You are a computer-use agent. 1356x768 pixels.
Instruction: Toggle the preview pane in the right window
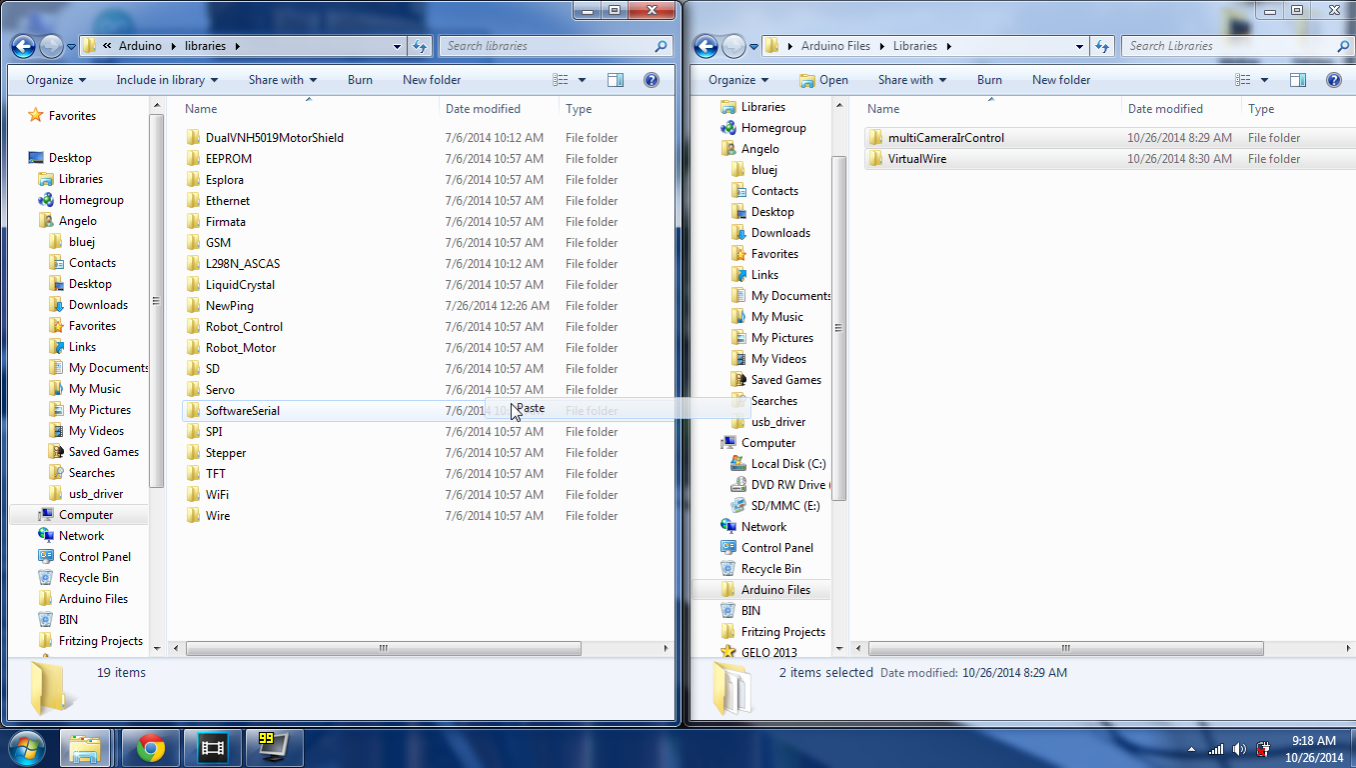[x=1298, y=80]
